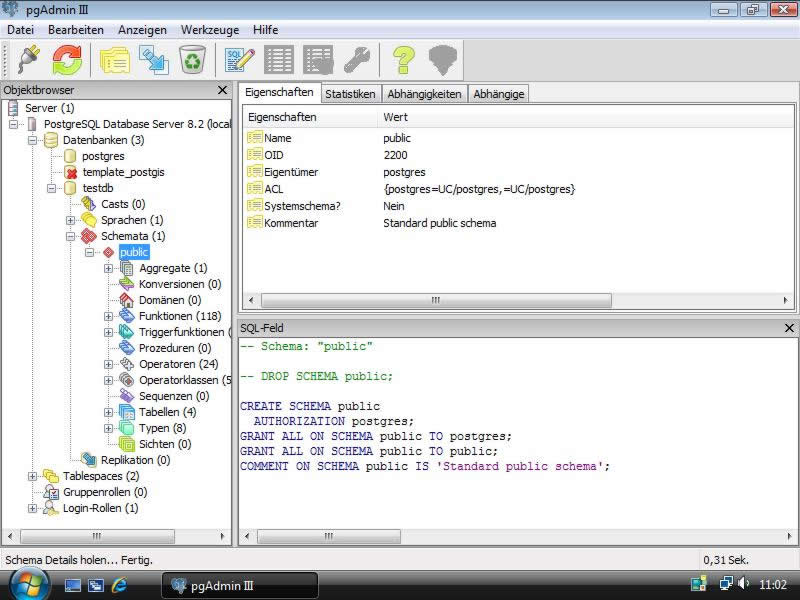Click the Prozeduren (0) tree icon
Screen dimensions: 800x600
(127, 348)
